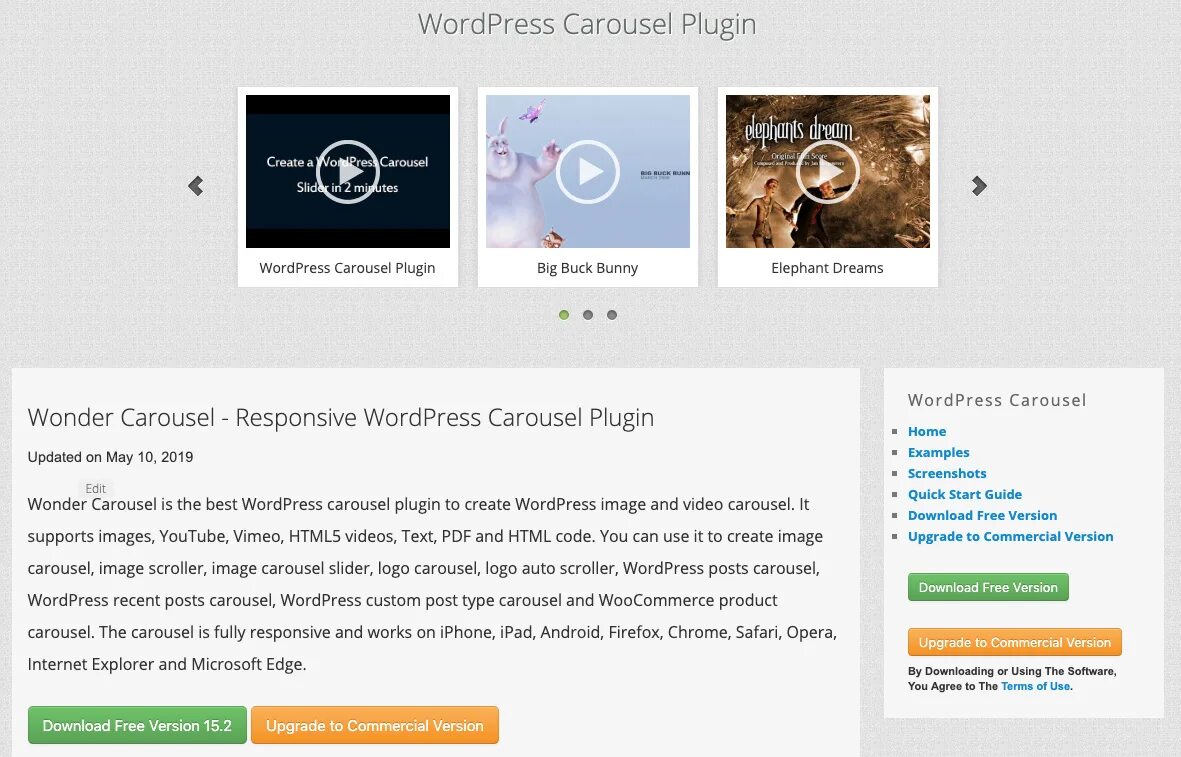Click the Download Free Version 15.2 button
The width and height of the screenshot is (1181, 757).
pos(137,725)
